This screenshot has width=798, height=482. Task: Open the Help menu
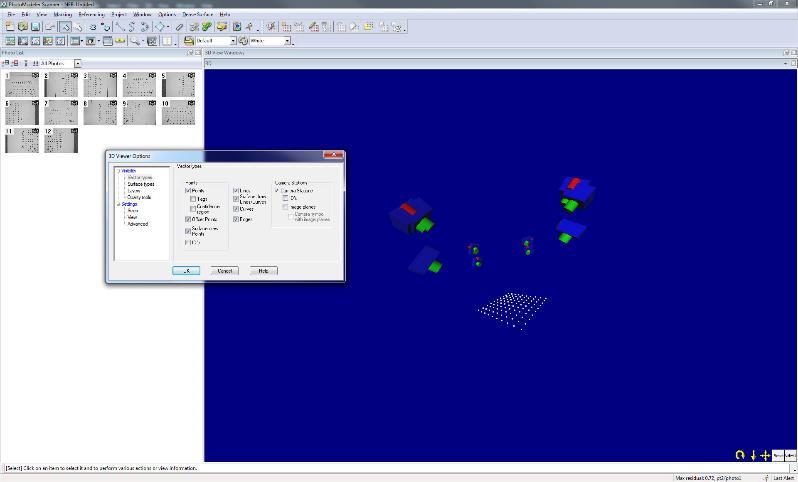[224, 14]
